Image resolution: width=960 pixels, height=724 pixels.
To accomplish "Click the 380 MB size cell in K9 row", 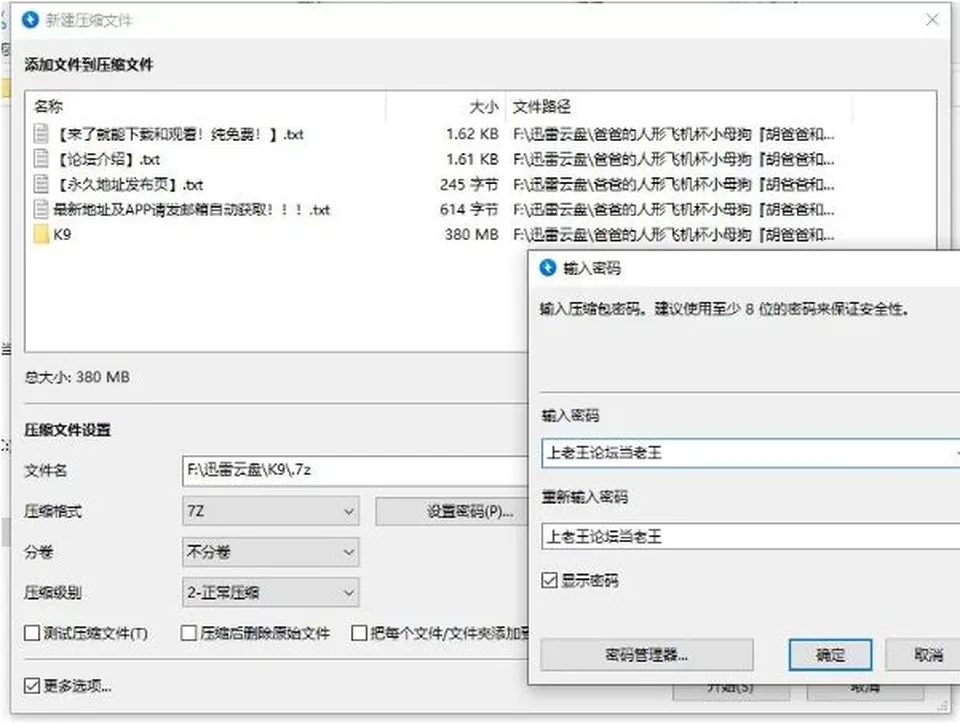I will (471, 234).
